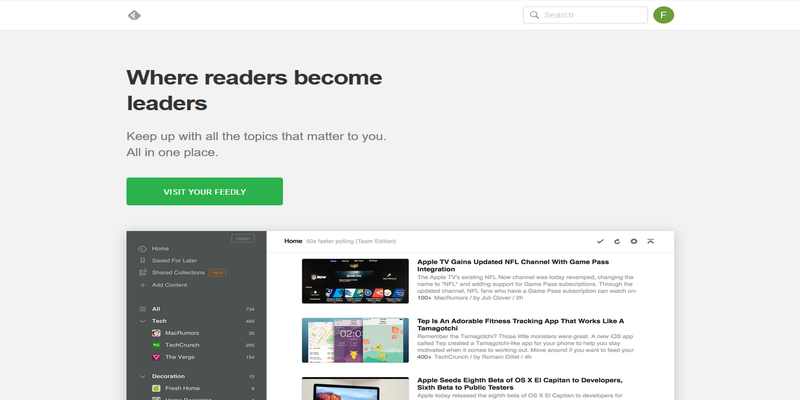Click the collapse-to-top arrow icon
The image size is (800, 400).
(651, 241)
